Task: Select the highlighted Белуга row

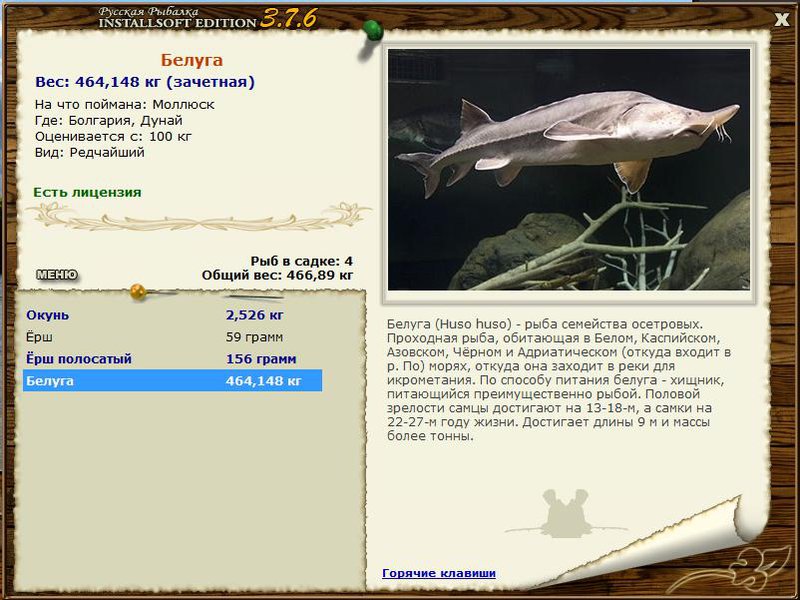Action: (172, 381)
